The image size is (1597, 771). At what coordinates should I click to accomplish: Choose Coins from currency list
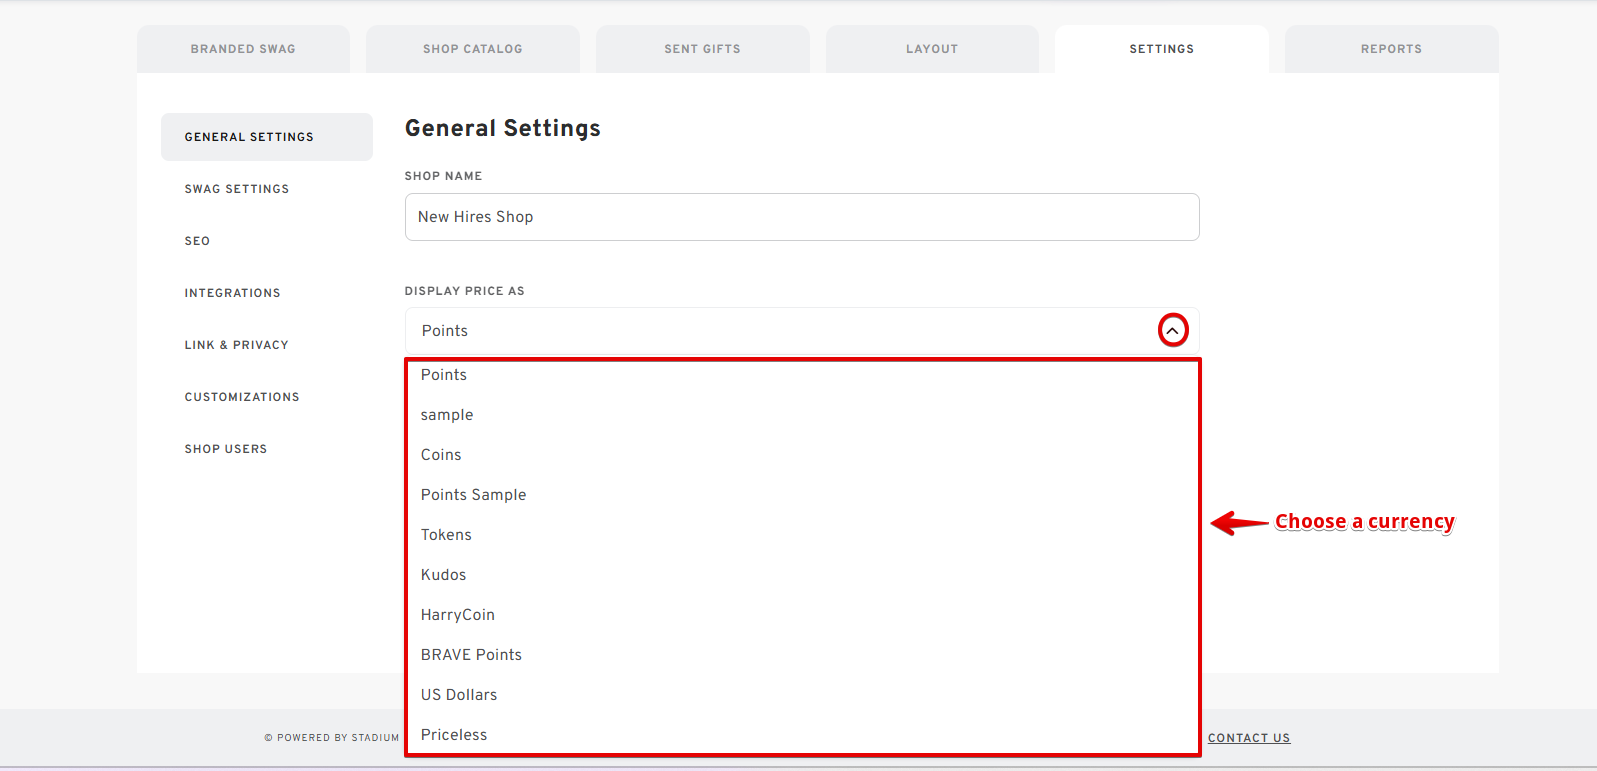(441, 455)
